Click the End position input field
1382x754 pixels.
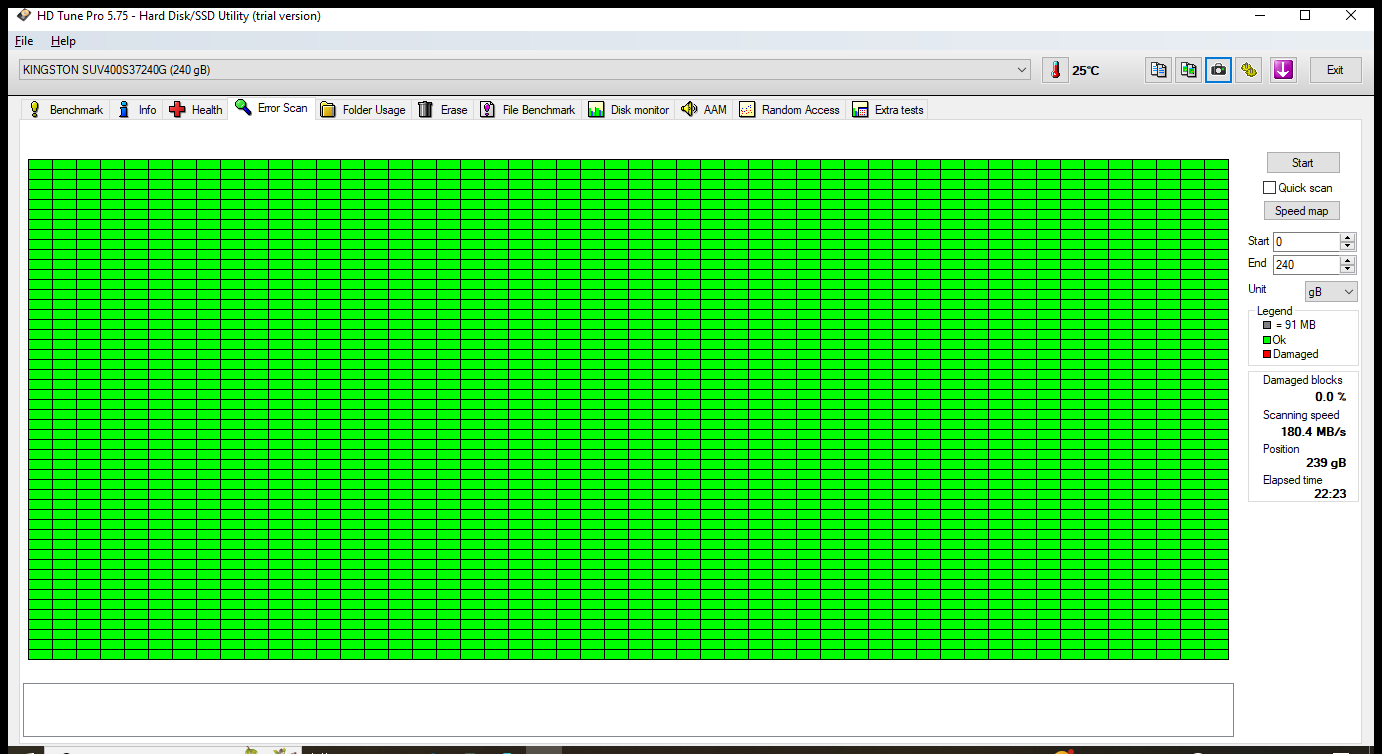tap(1306, 265)
